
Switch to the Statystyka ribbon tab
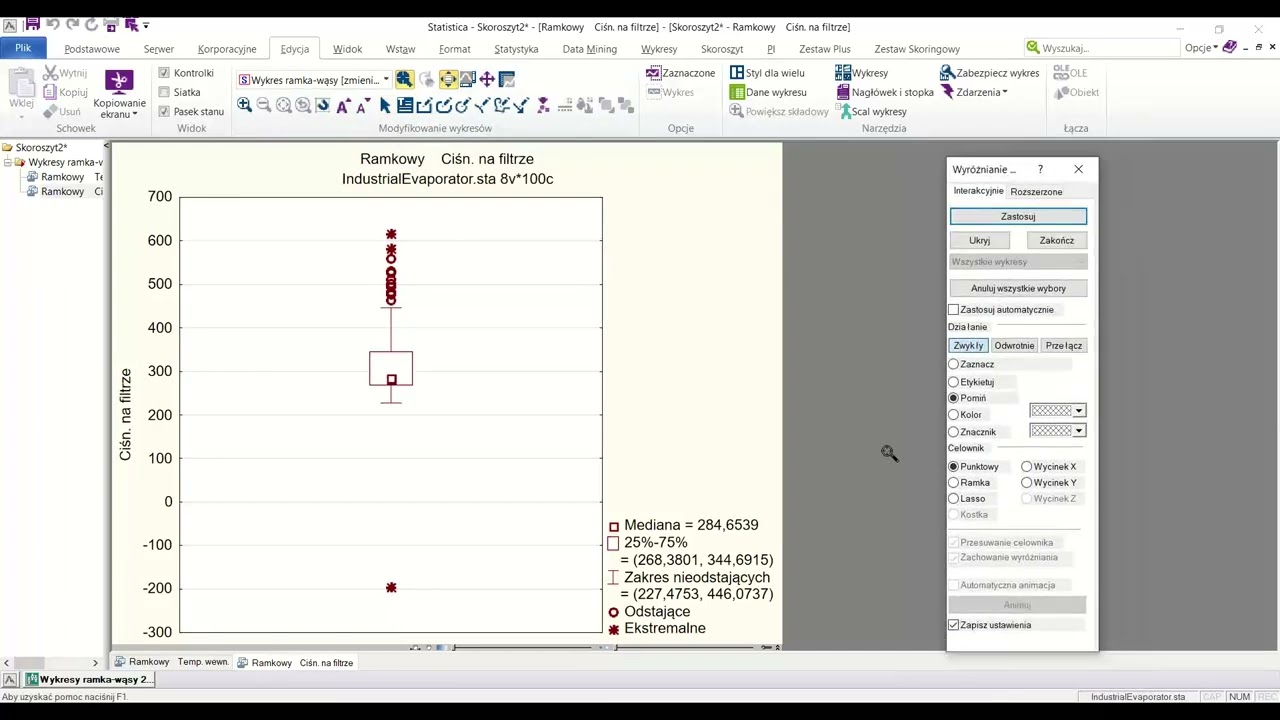pyautogui.click(x=516, y=48)
